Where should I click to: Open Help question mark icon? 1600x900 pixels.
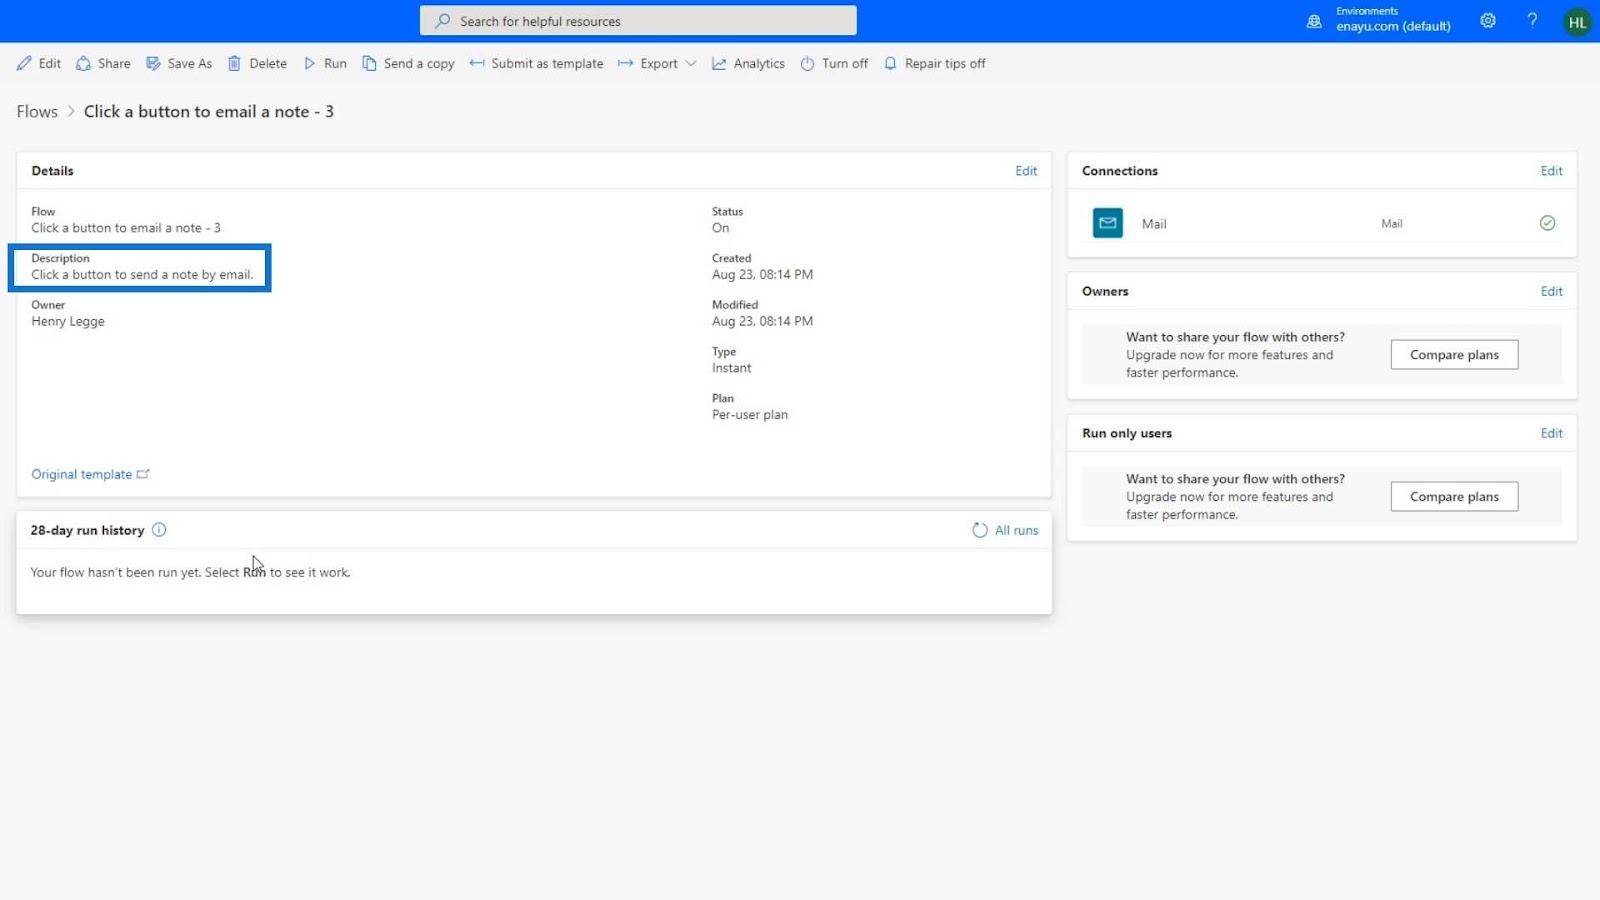click(x=1532, y=20)
